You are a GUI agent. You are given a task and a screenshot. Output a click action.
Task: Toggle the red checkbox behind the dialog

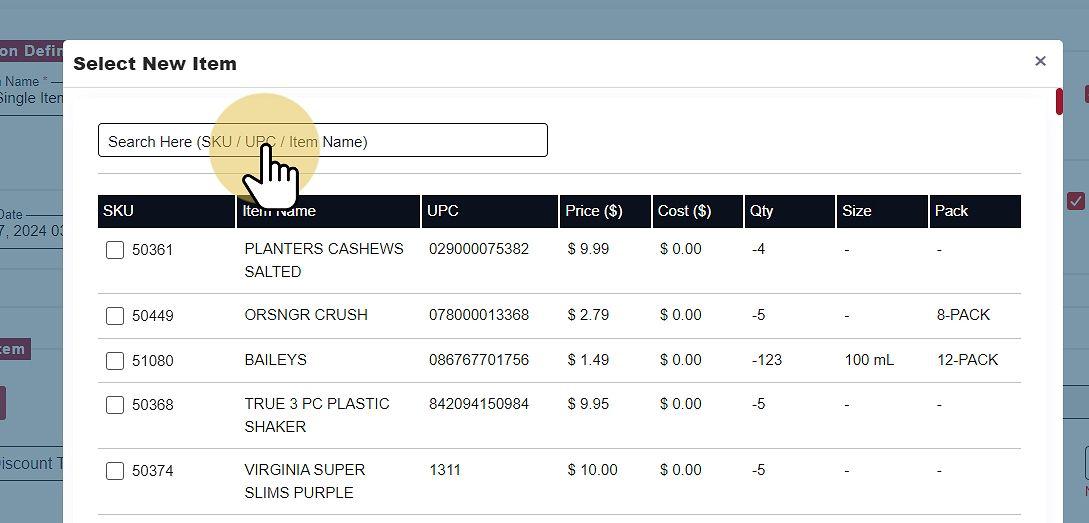1076,201
